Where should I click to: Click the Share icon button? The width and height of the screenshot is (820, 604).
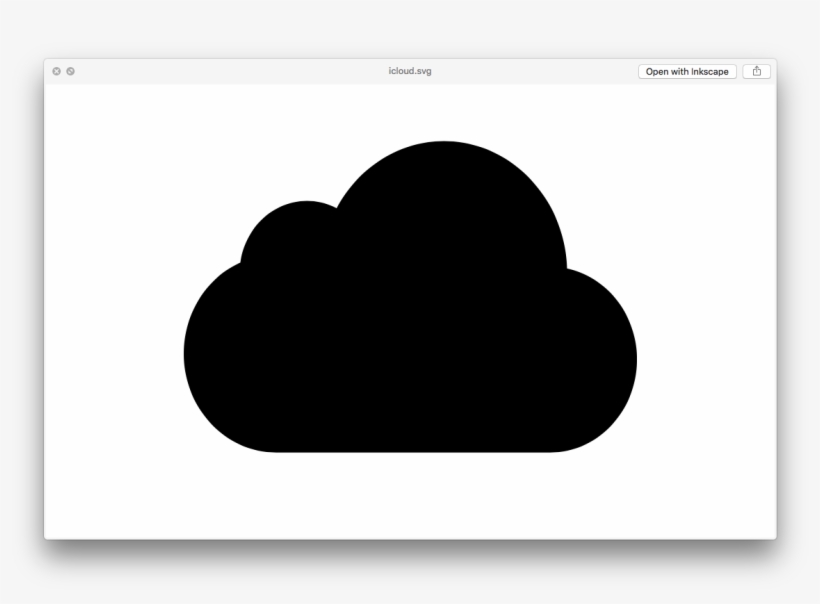click(x=756, y=72)
